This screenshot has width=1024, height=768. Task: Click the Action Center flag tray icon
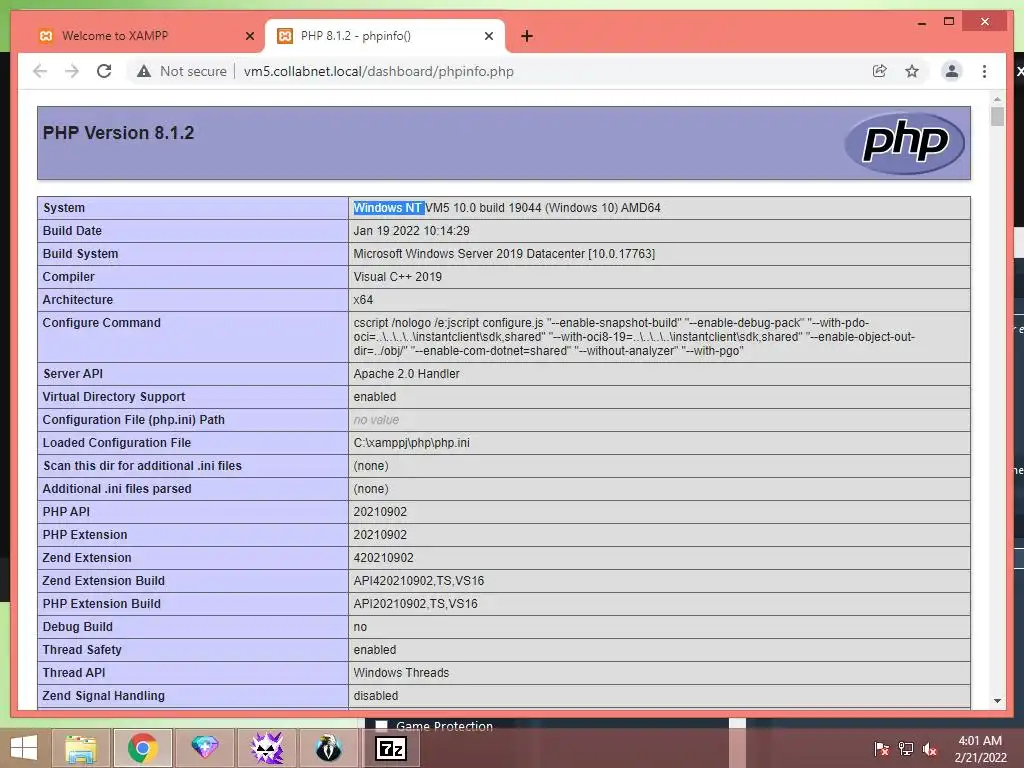tap(881, 749)
